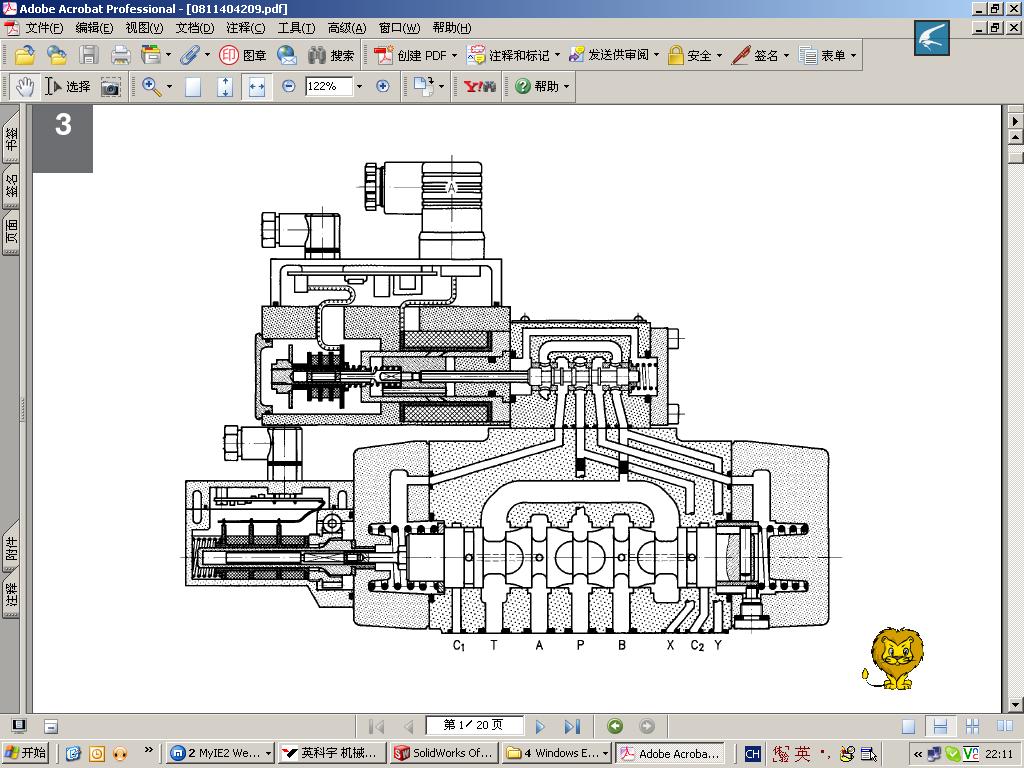
Task: Enable Facing pages layout
Action: [1005, 726]
